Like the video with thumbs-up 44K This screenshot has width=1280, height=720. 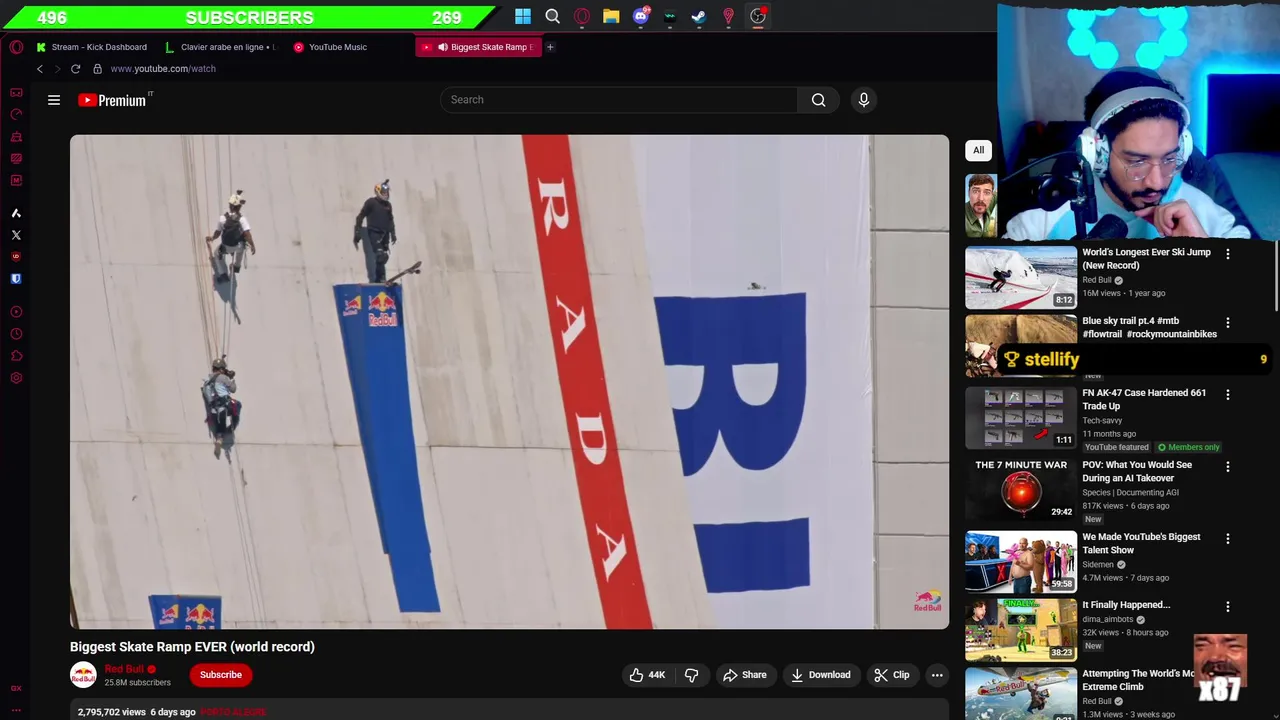[x=647, y=675]
